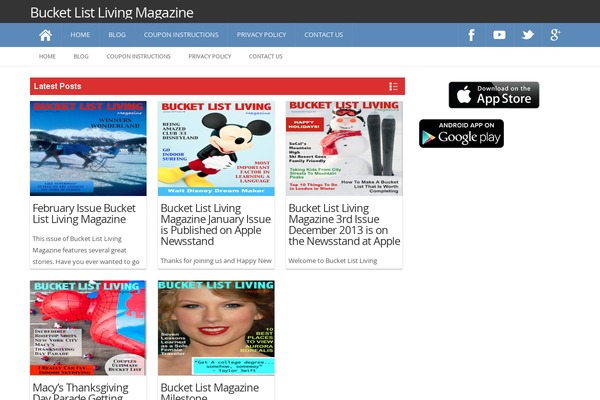Open CONTACT US in white secondary menu
The height and width of the screenshot is (400, 600).
266,57
